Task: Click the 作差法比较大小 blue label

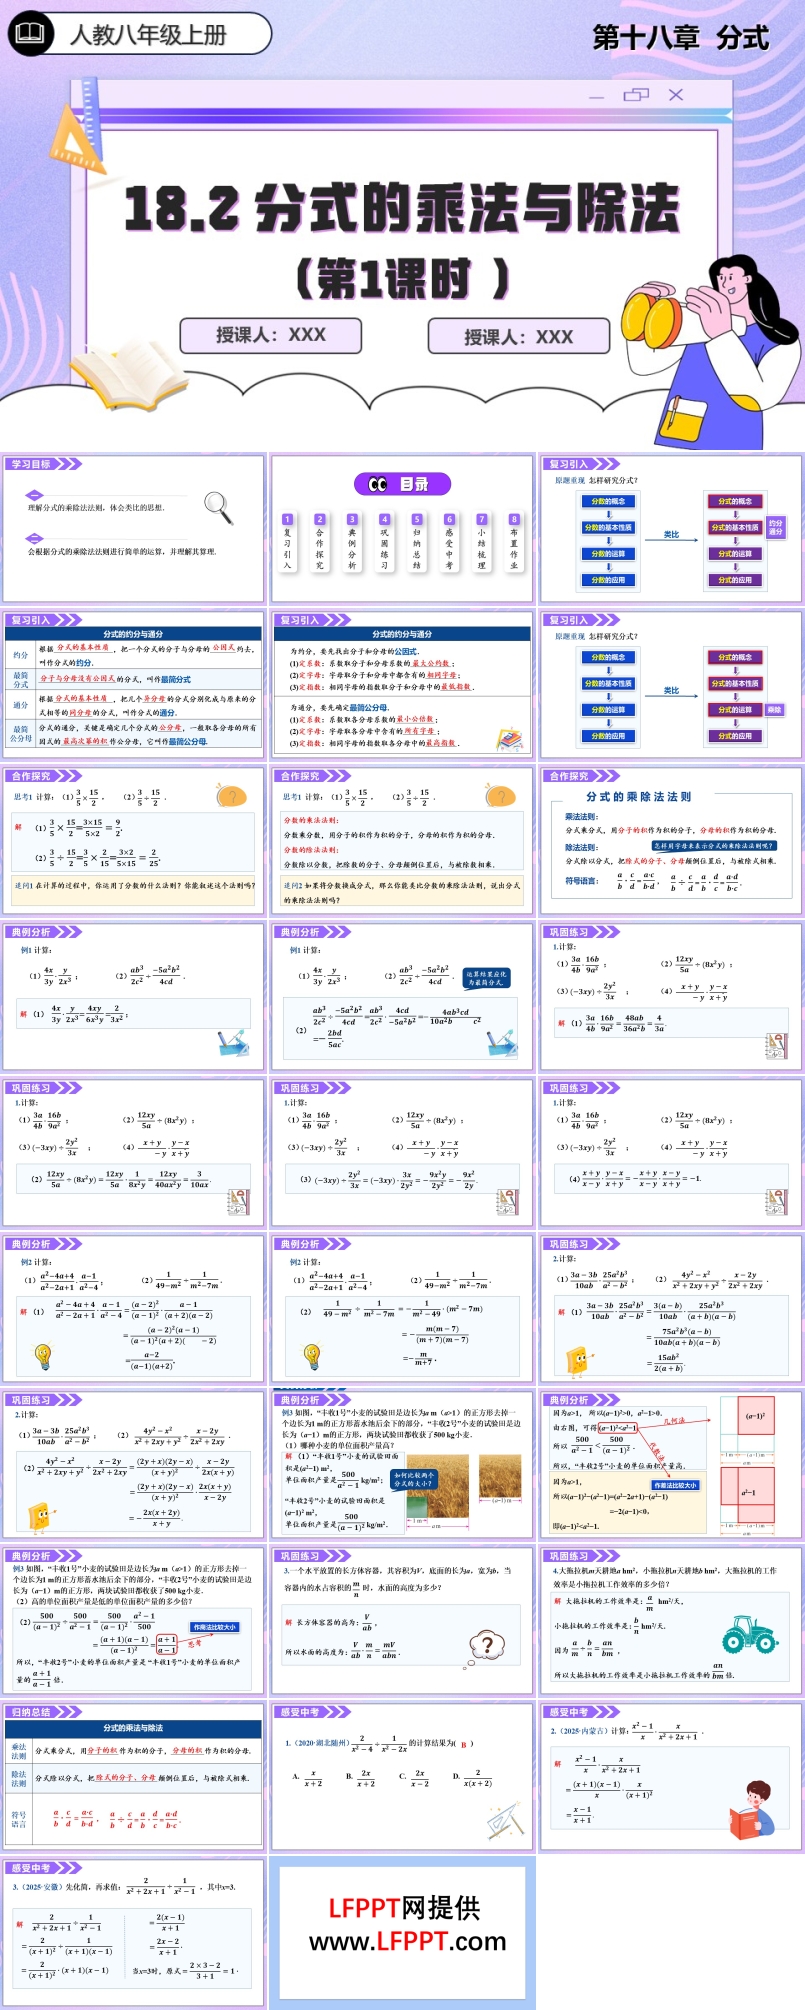Action: 676,1485
